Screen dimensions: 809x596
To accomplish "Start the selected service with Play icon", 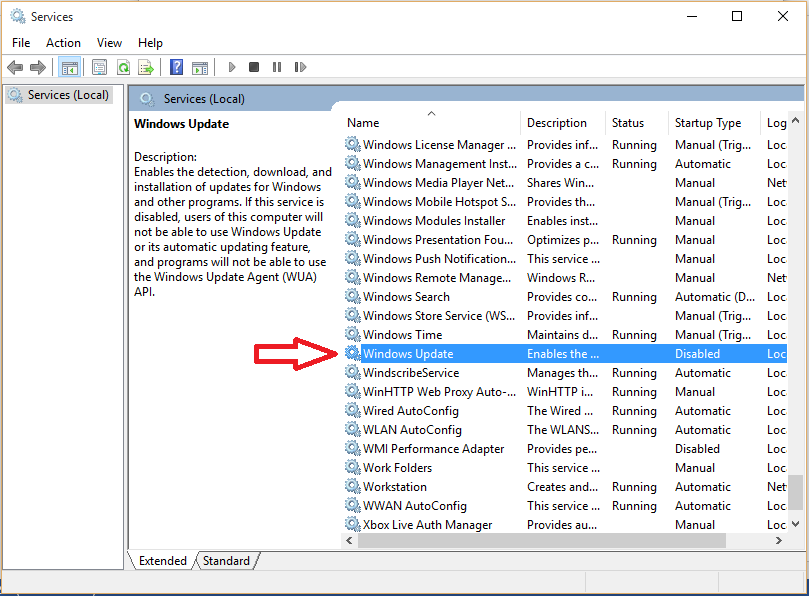I will [232, 67].
